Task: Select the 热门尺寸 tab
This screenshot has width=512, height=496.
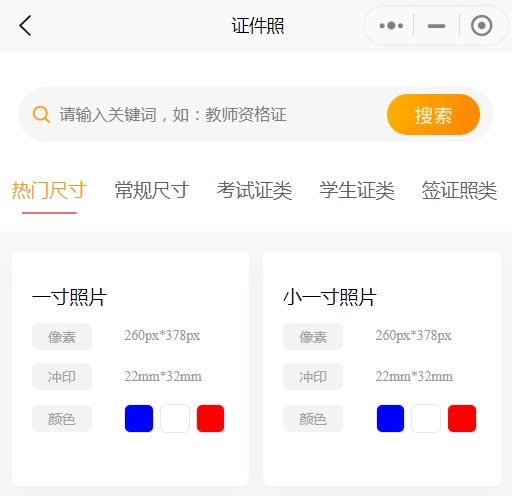Action: [x=49, y=190]
